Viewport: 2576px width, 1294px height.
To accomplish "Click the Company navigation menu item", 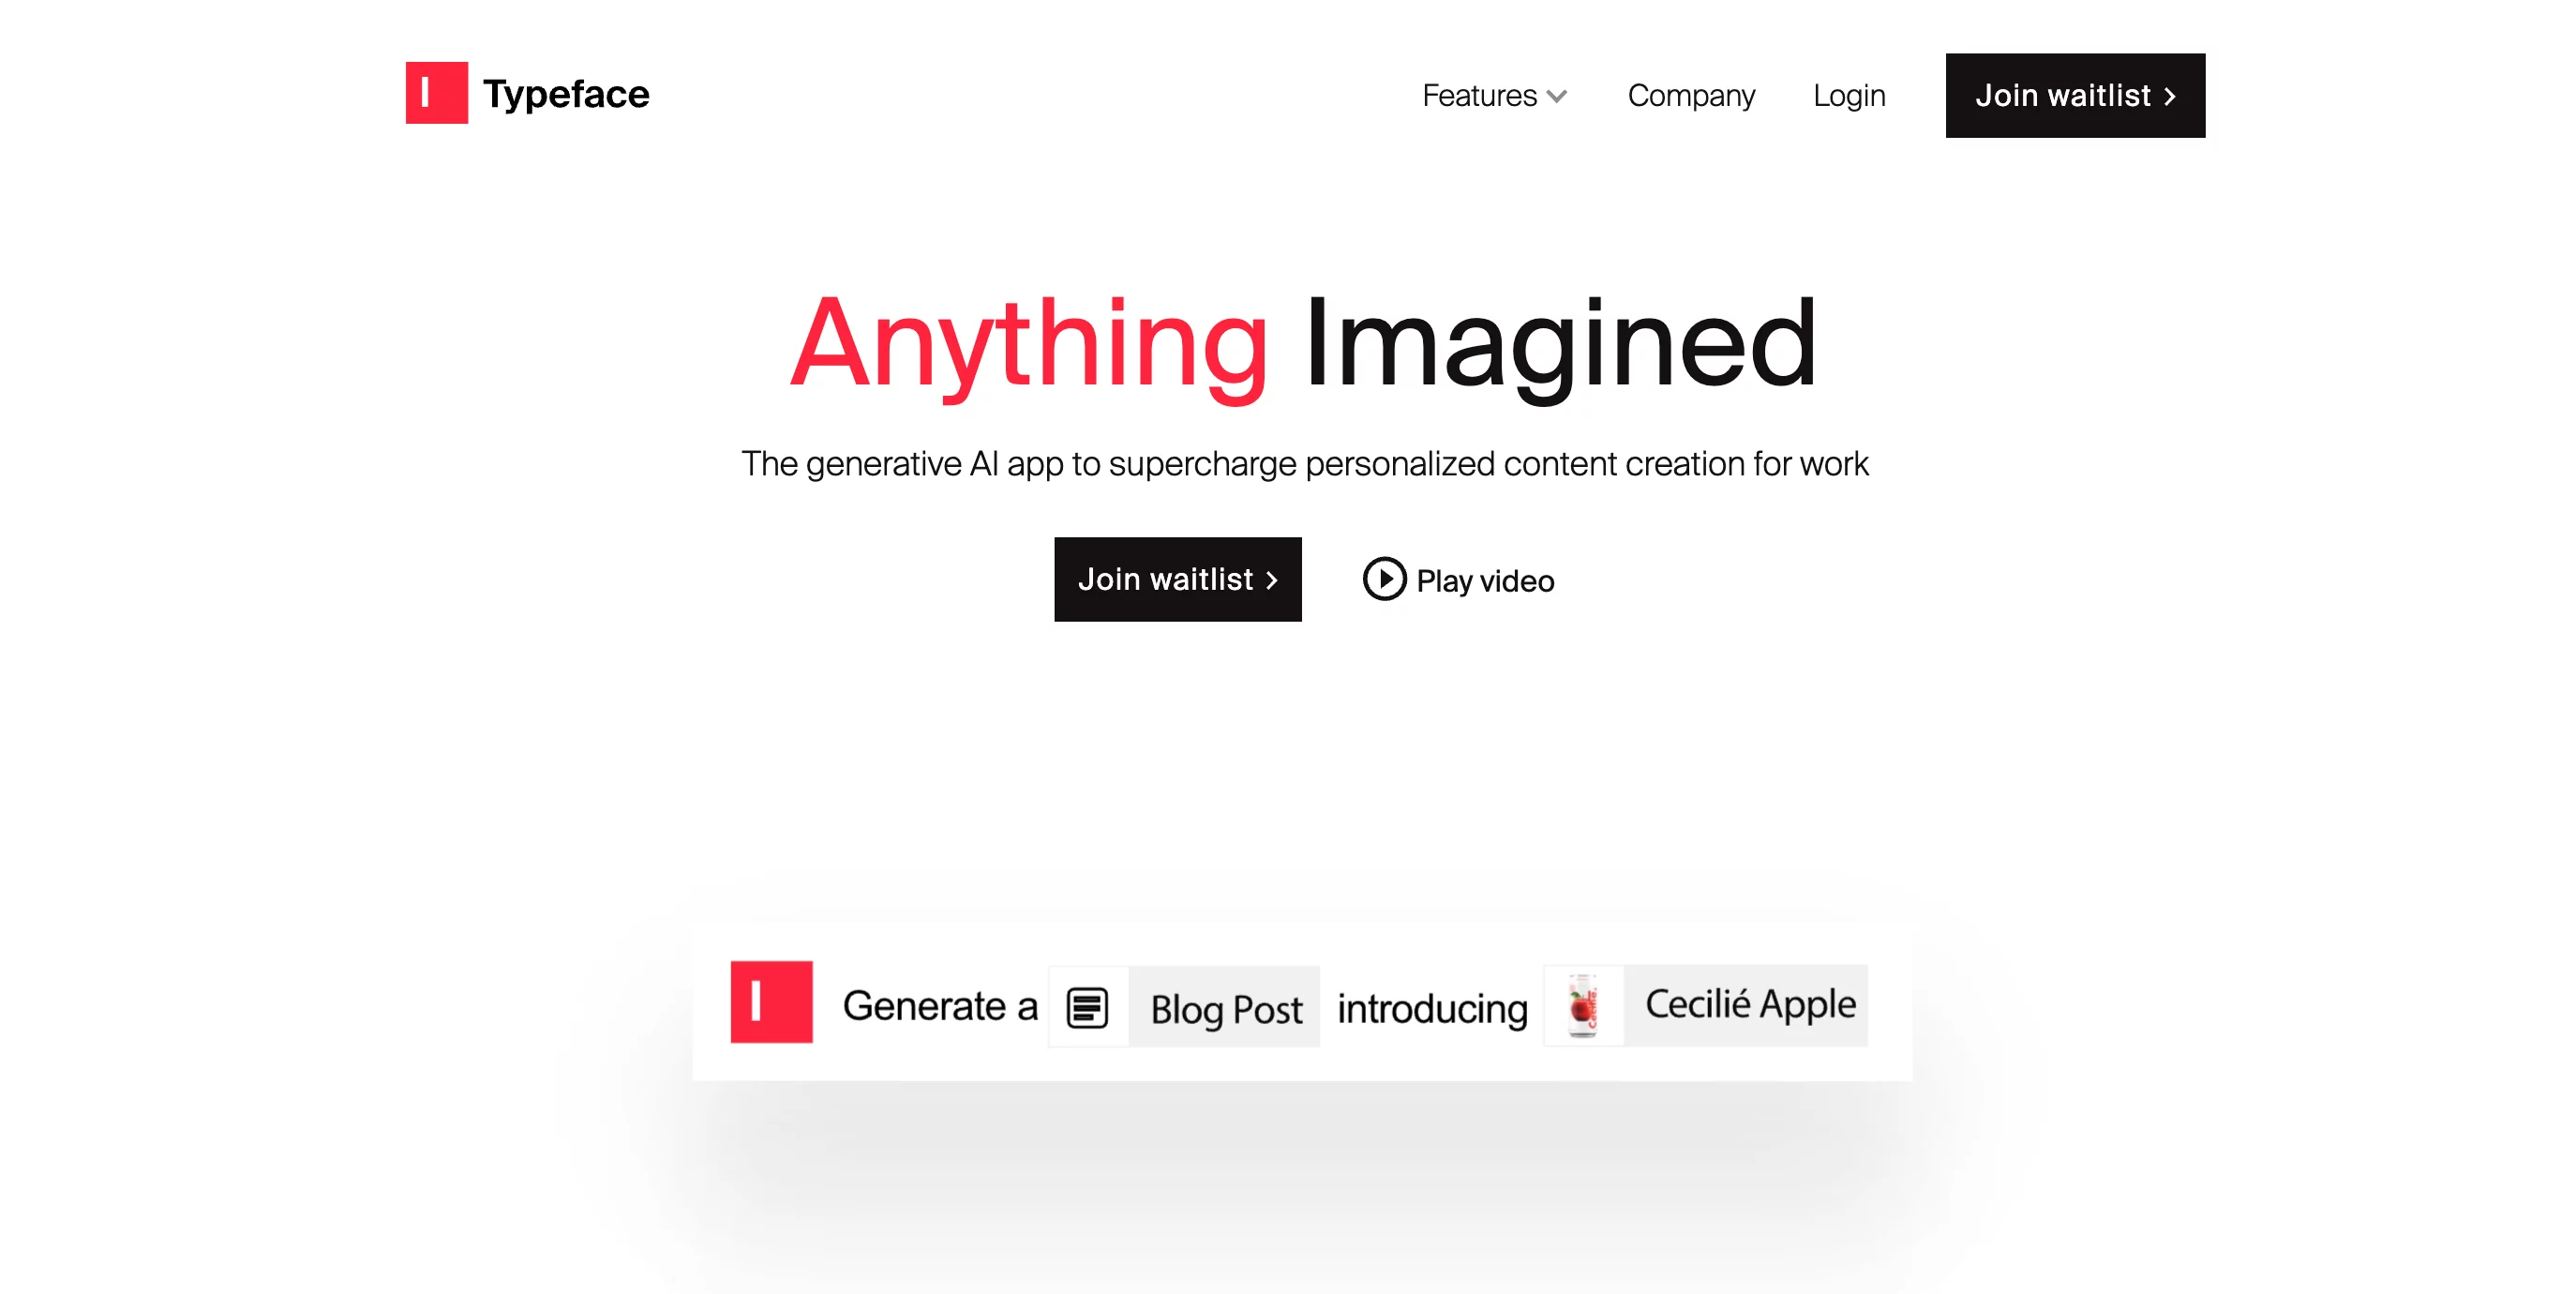I will point(1689,94).
